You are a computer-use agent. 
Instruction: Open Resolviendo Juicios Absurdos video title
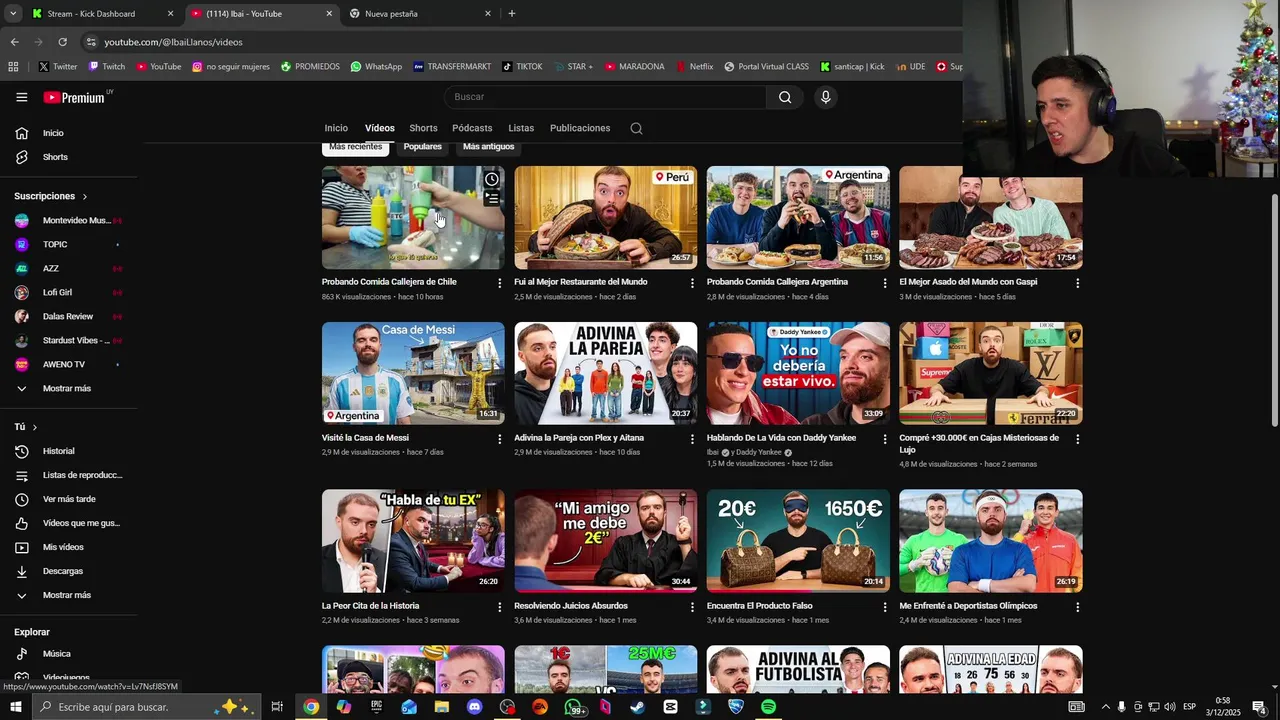tap(571, 606)
